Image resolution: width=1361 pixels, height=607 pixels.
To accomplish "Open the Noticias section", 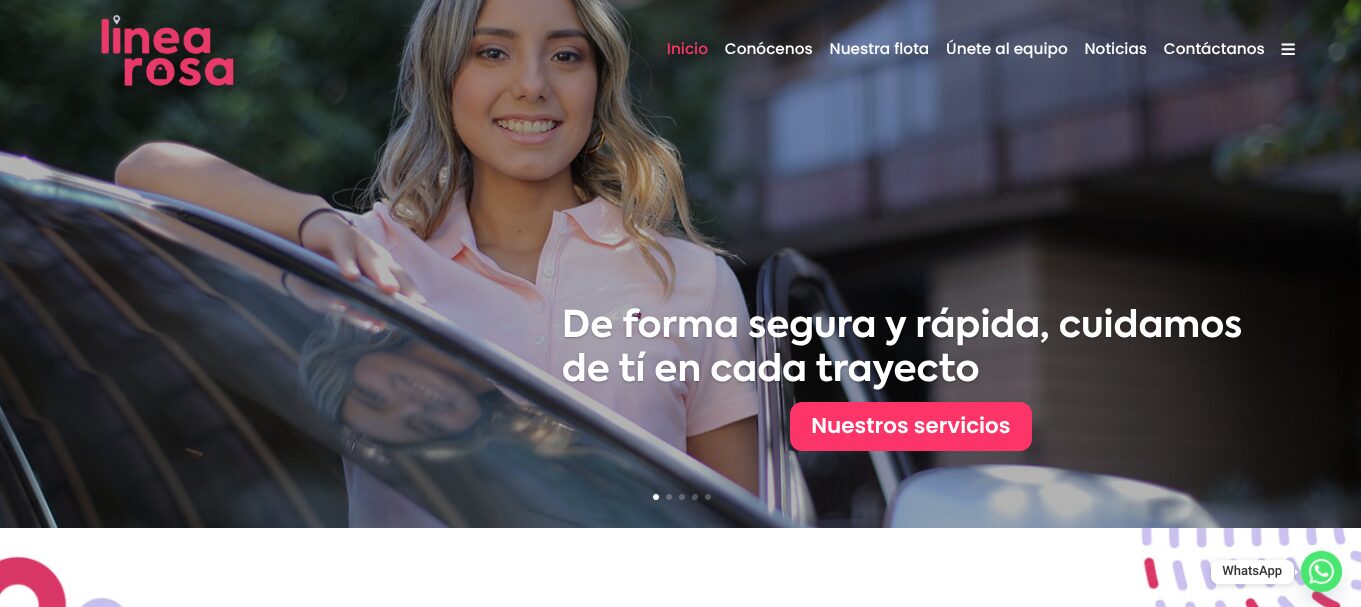I will click(1115, 49).
